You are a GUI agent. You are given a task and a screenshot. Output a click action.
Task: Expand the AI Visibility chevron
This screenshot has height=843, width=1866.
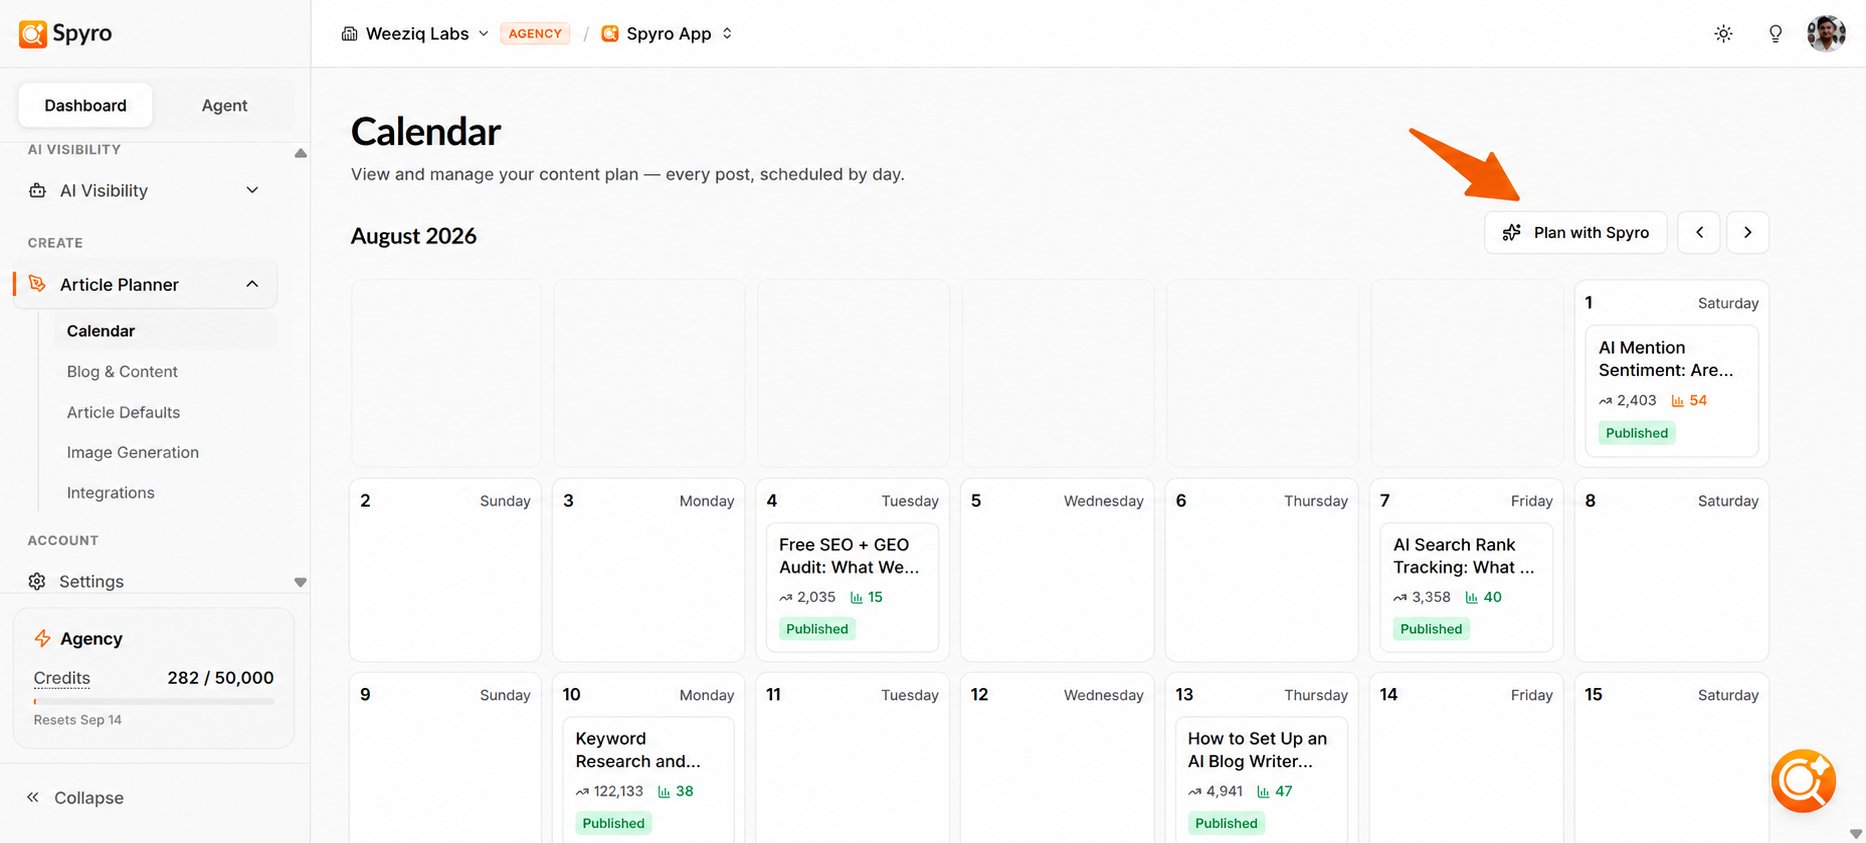[252, 190]
